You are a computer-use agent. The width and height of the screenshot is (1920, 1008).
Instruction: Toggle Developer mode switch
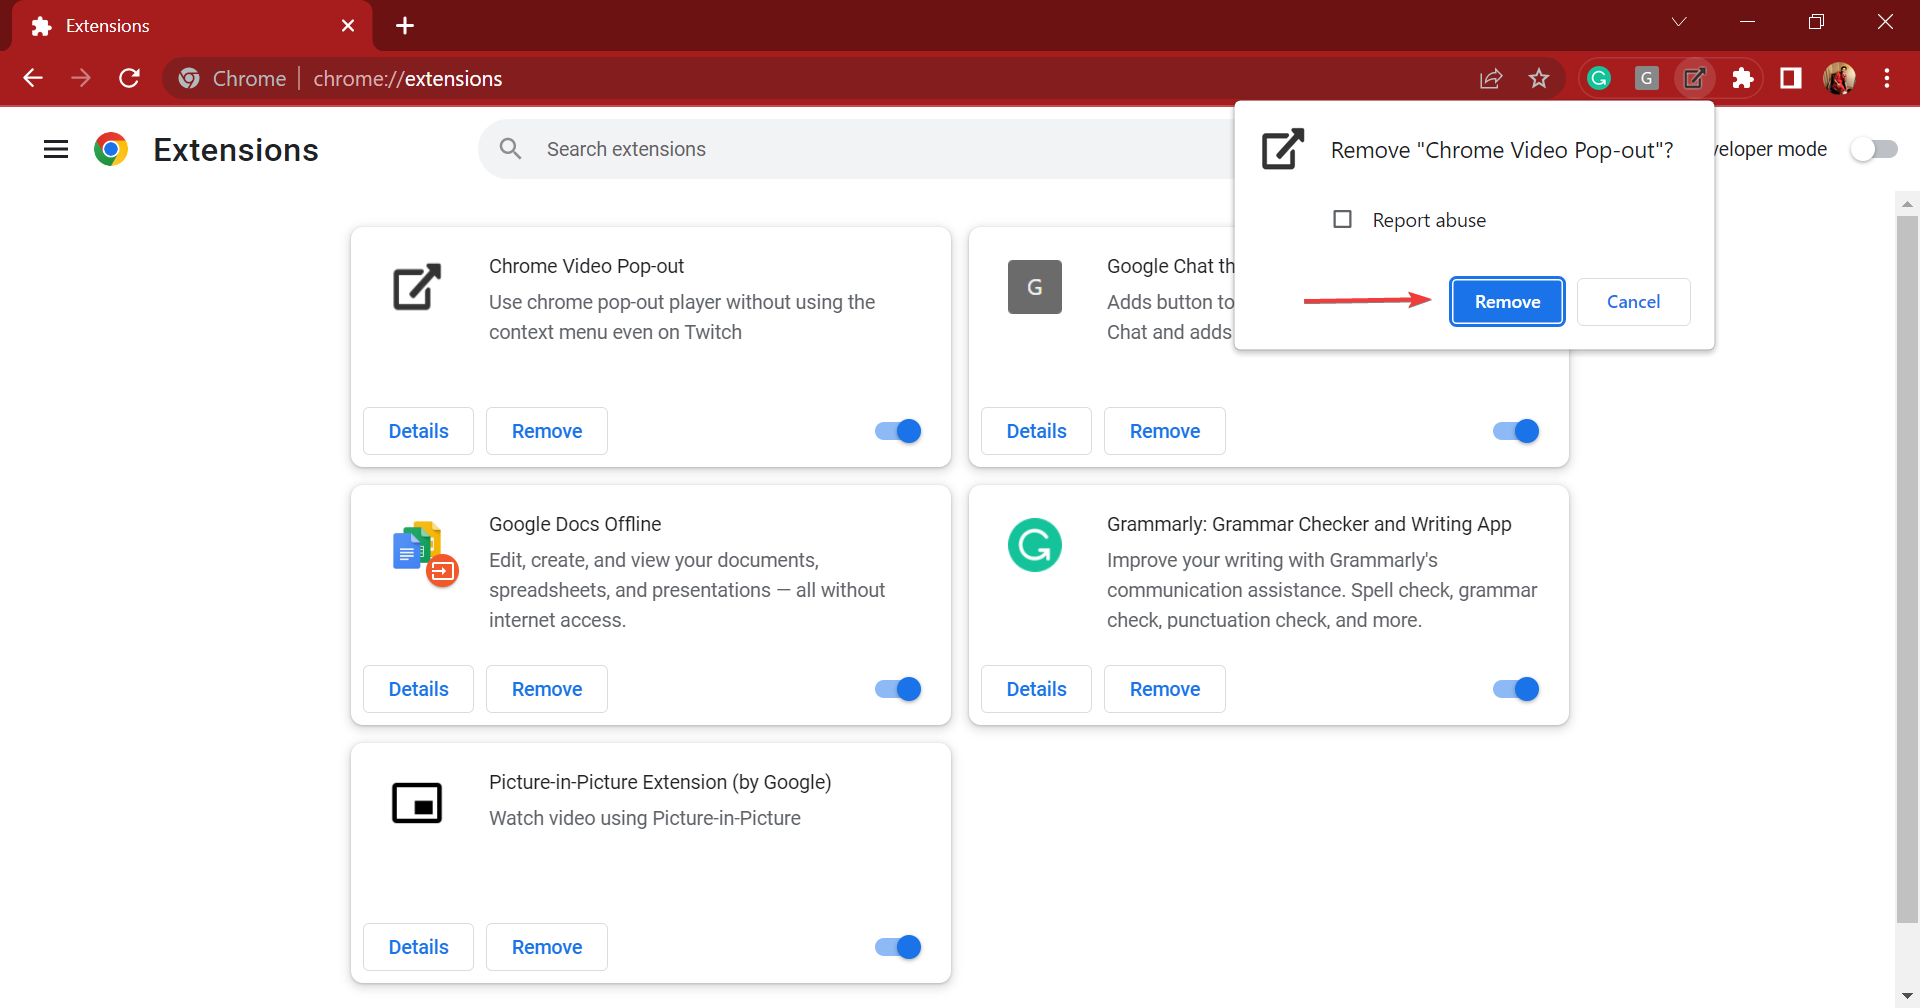(1873, 149)
